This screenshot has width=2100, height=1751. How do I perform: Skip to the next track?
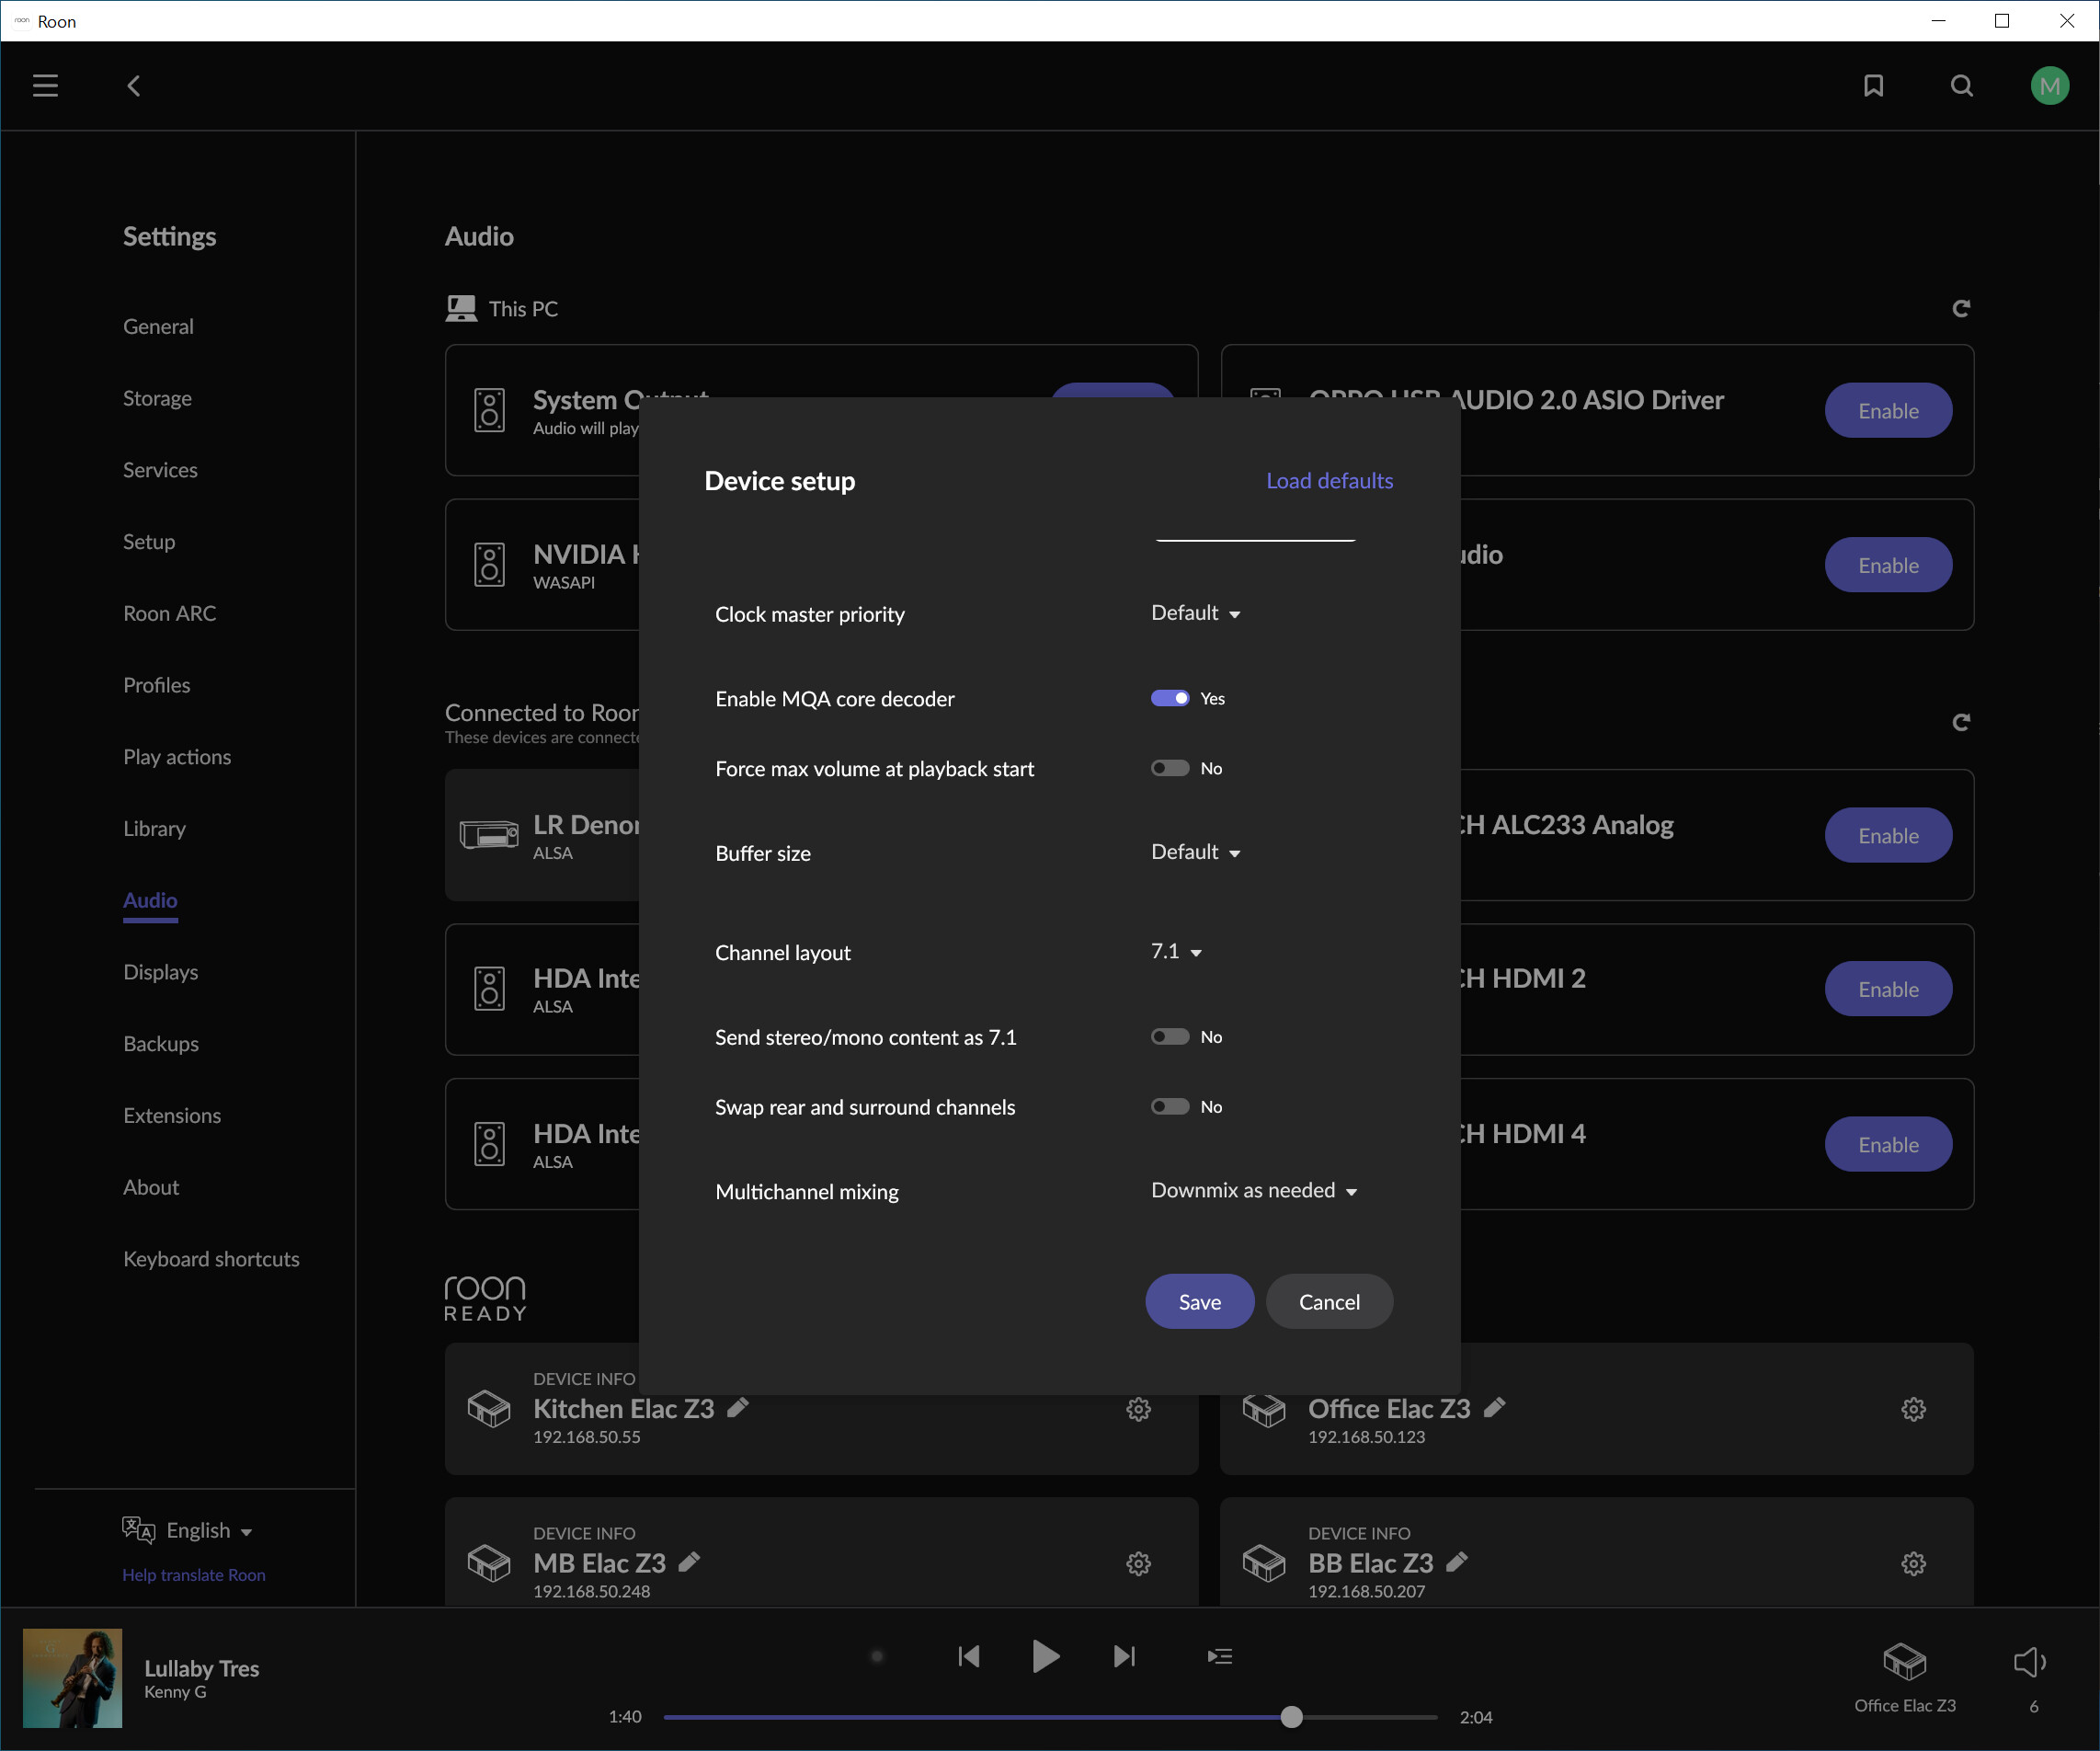click(x=1124, y=1656)
